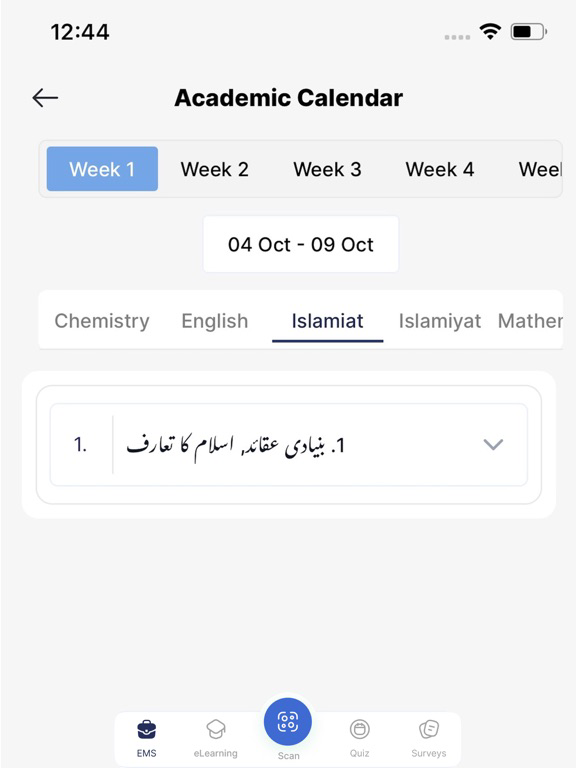Open the Surveys icon
576x768 pixels.
click(429, 729)
